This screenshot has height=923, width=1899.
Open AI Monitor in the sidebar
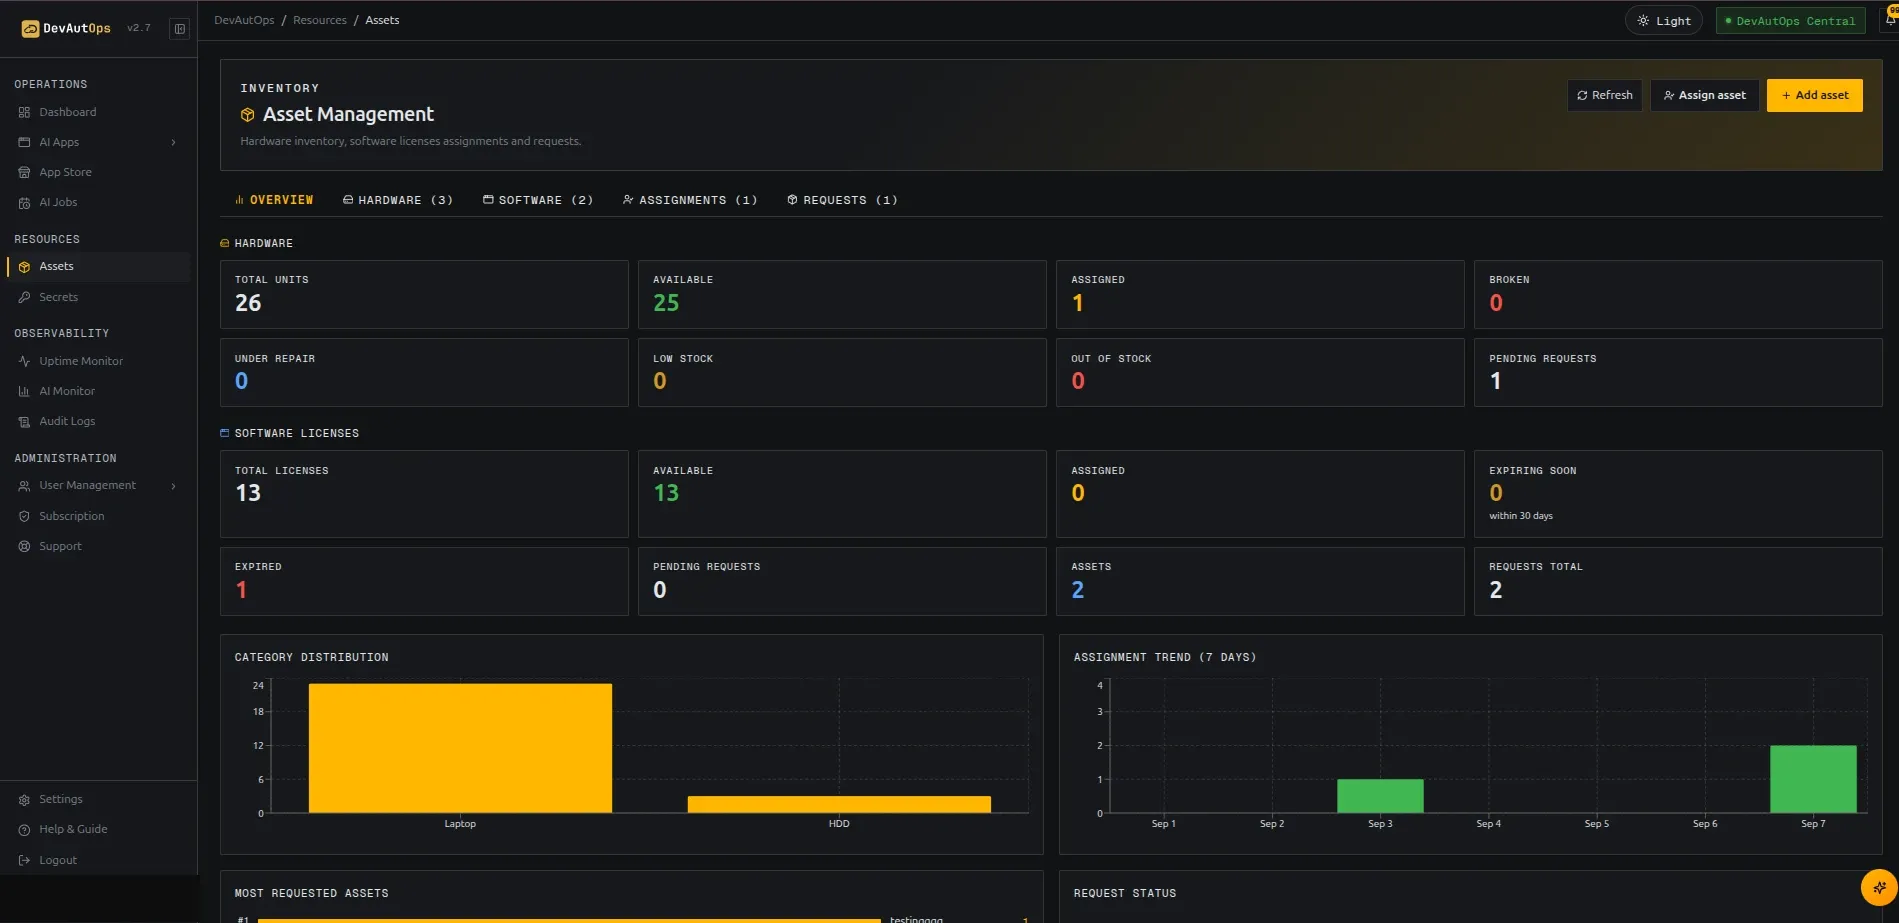click(67, 391)
